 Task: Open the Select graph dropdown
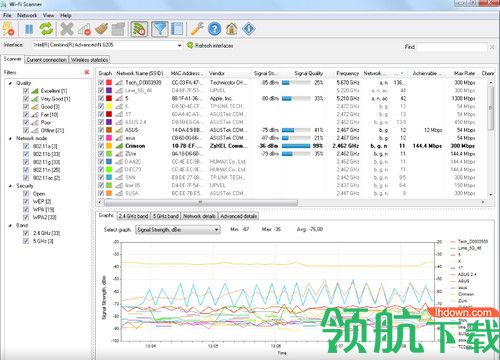point(216,230)
